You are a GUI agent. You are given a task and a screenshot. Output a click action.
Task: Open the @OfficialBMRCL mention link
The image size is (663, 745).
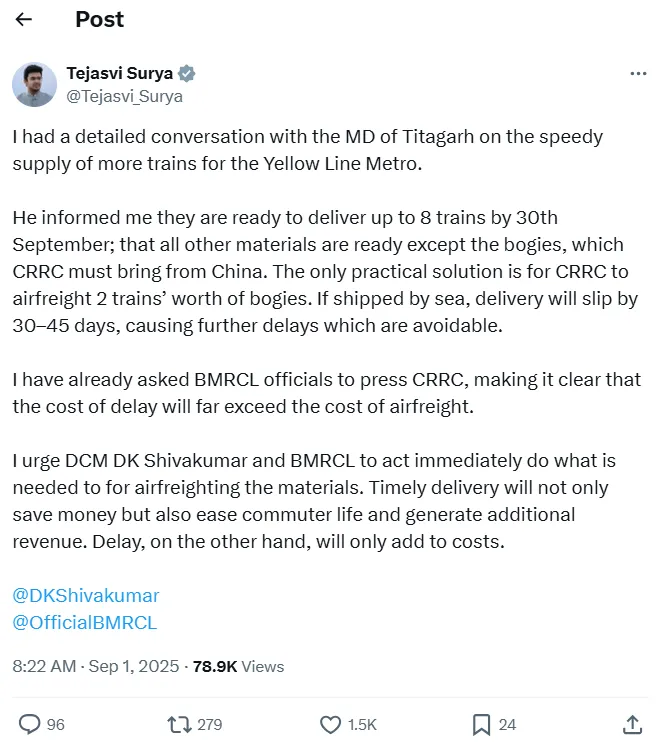84,622
